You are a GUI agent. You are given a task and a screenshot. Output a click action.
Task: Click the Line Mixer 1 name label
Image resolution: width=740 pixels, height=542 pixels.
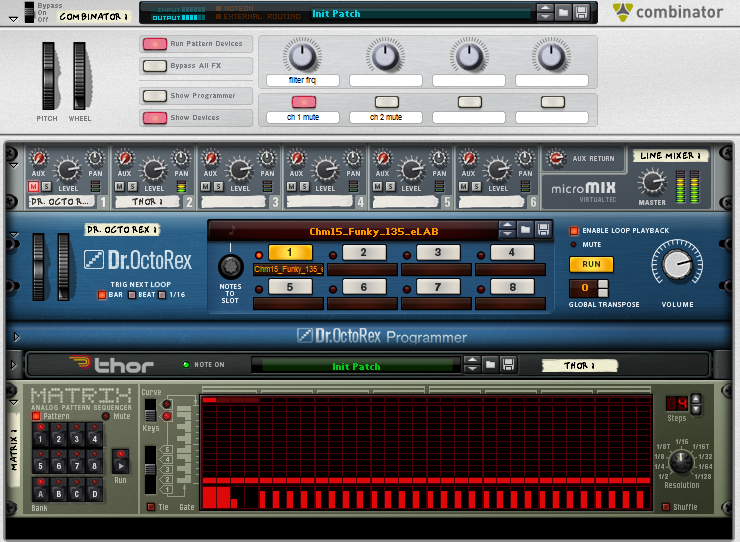(670, 156)
